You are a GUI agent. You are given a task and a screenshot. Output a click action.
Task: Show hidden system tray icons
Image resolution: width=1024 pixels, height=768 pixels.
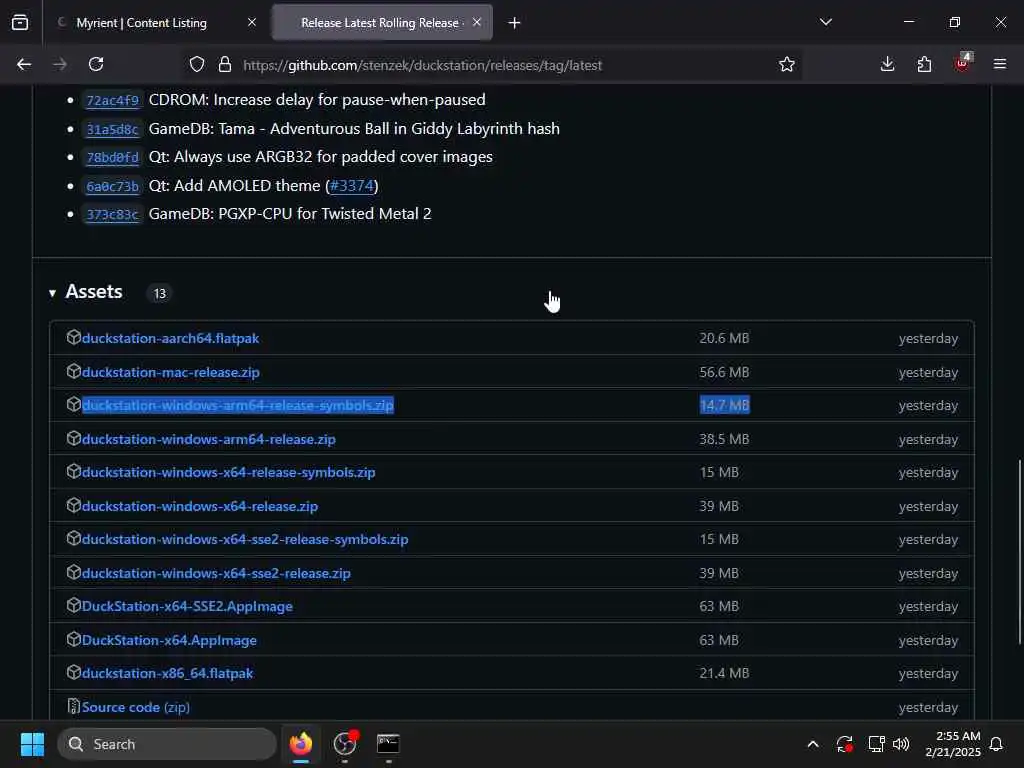812,744
